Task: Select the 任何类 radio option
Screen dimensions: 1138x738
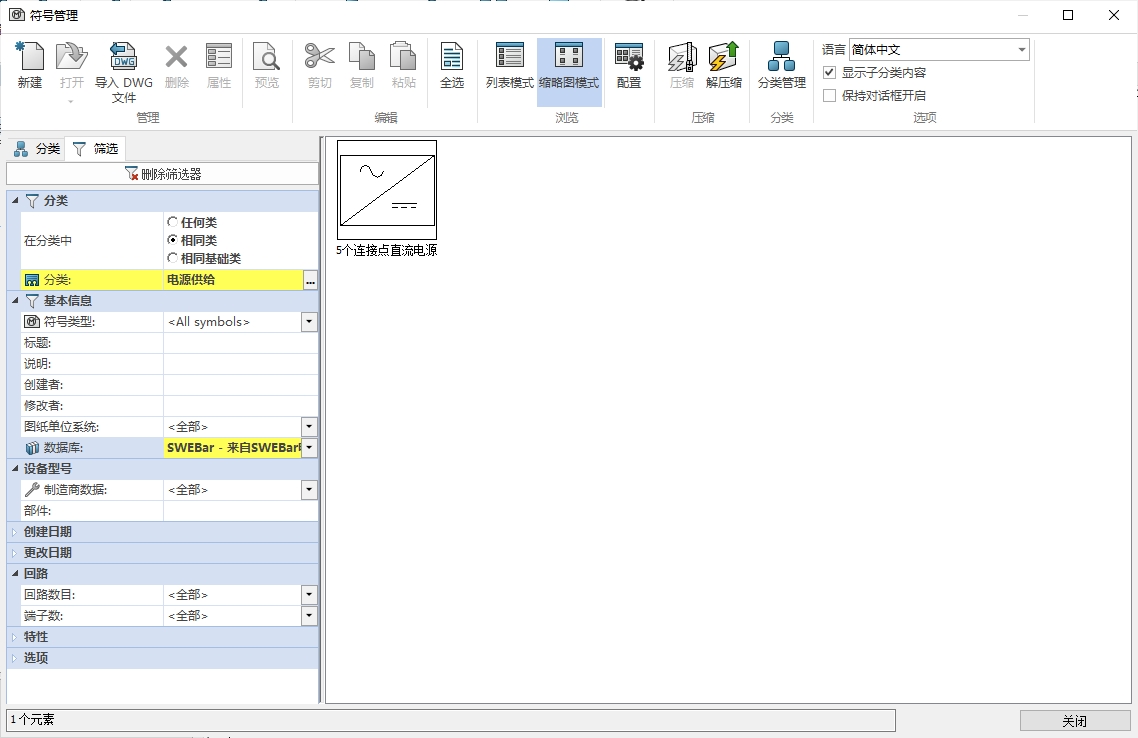Action: [x=173, y=222]
